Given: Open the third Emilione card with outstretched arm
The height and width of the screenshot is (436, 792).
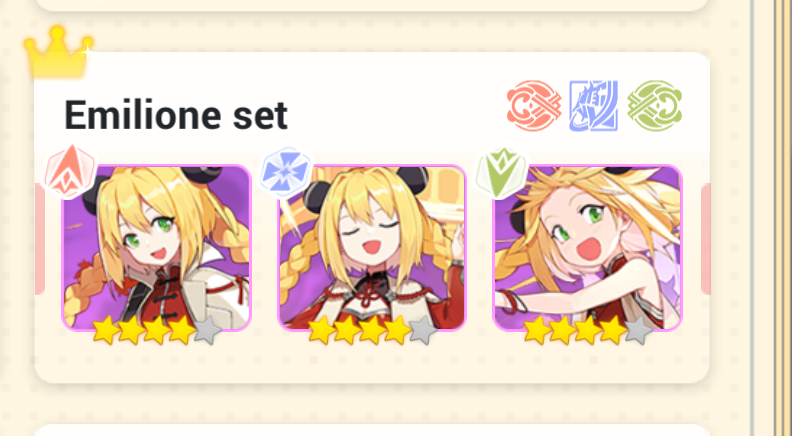Looking at the screenshot, I should pyautogui.click(x=587, y=248).
